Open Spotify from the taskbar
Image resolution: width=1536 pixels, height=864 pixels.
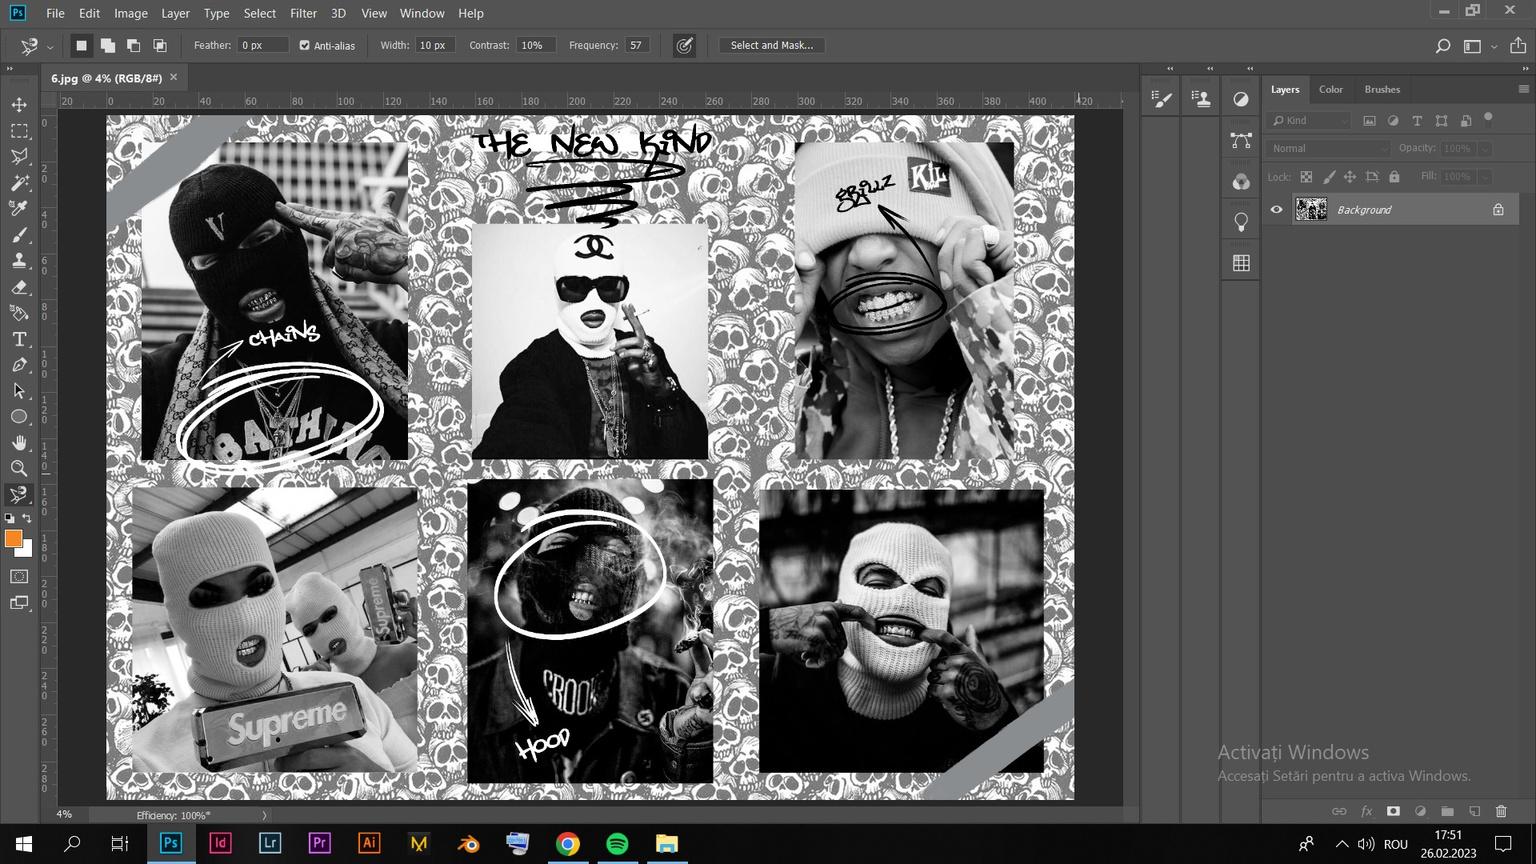click(x=617, y=844)
